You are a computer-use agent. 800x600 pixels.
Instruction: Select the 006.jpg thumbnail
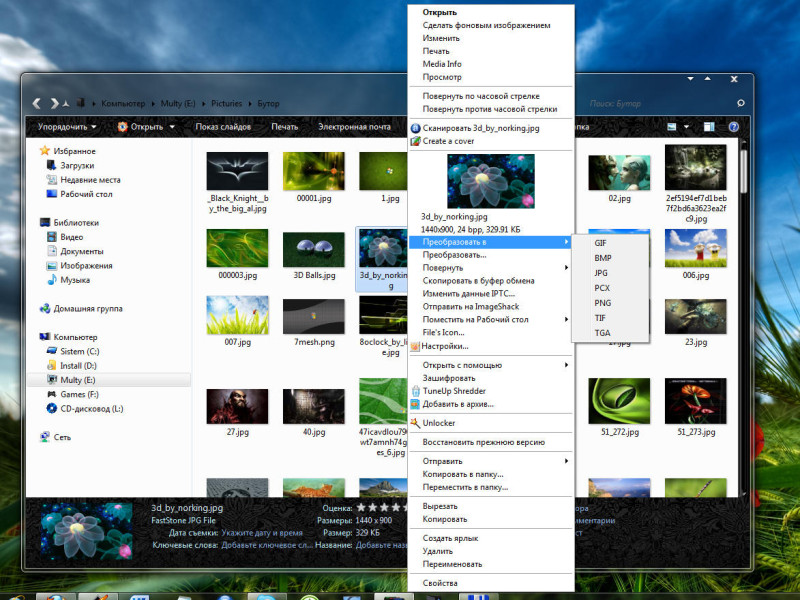(x=695, y=248)
